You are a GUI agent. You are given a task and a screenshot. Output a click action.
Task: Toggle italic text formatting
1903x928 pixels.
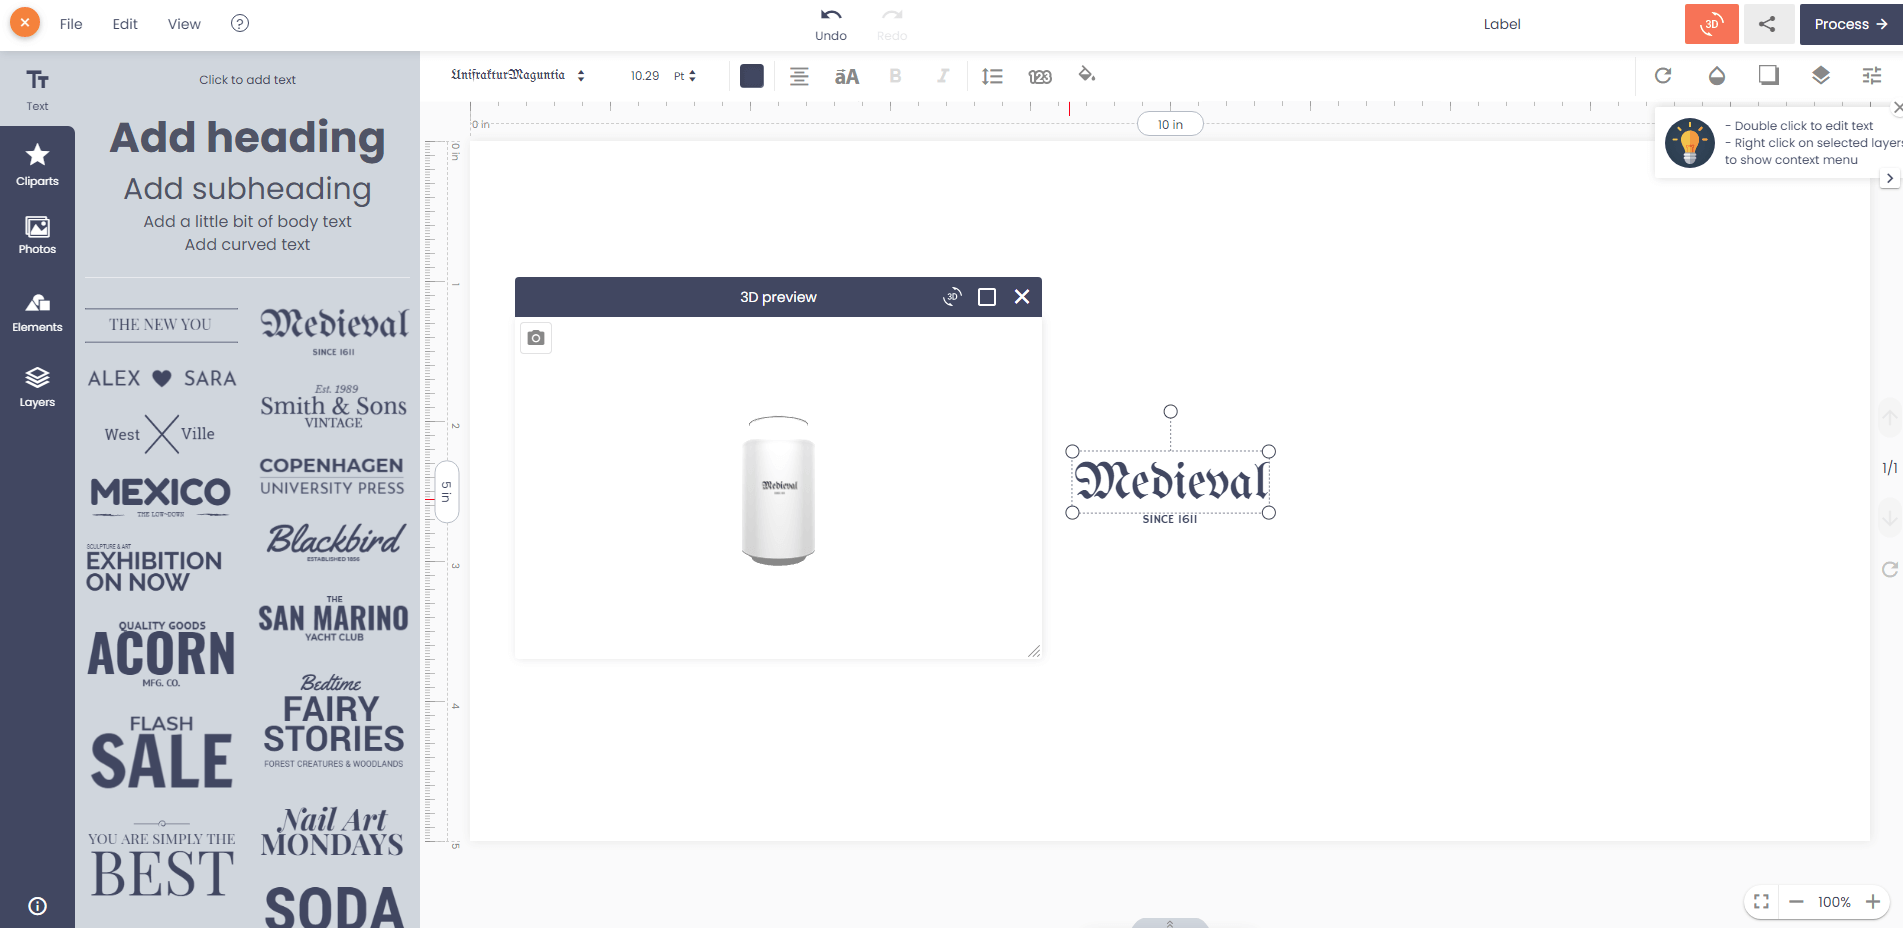click(x=942, y=76)
